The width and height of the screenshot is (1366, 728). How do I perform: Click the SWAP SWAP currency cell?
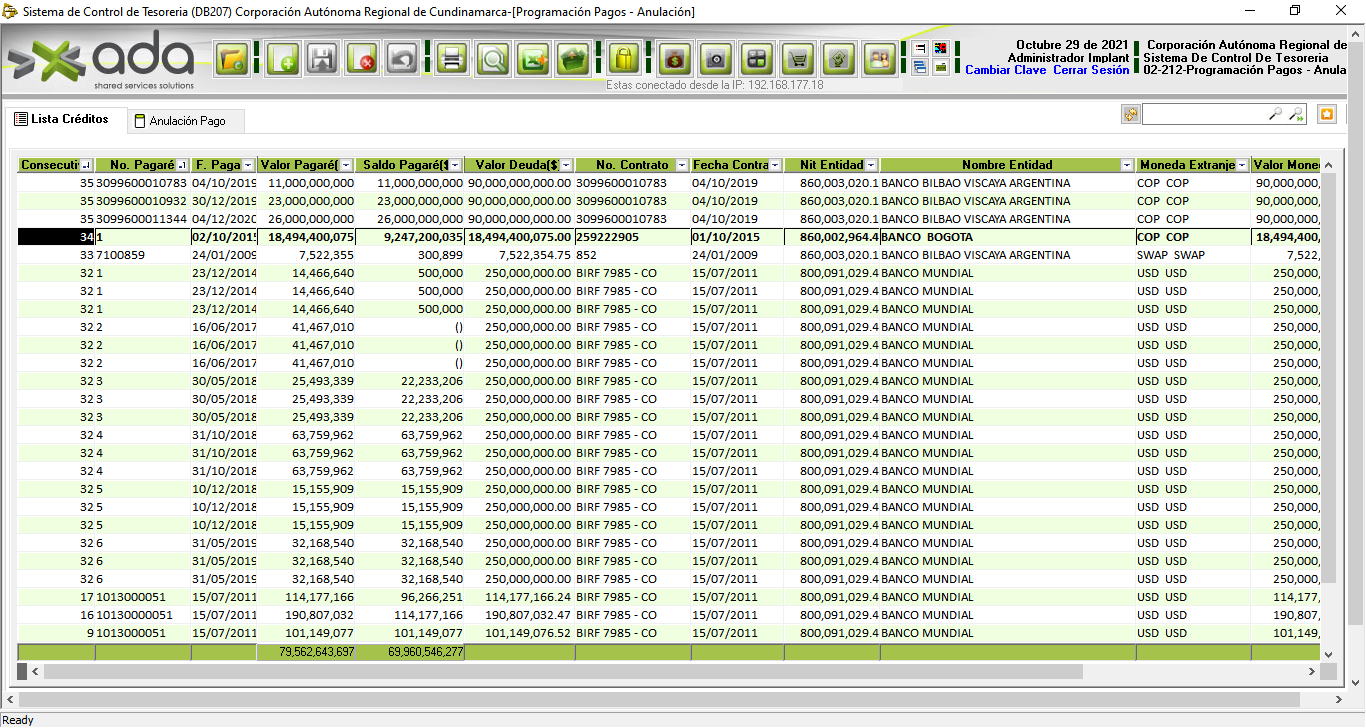point(1193,255)
